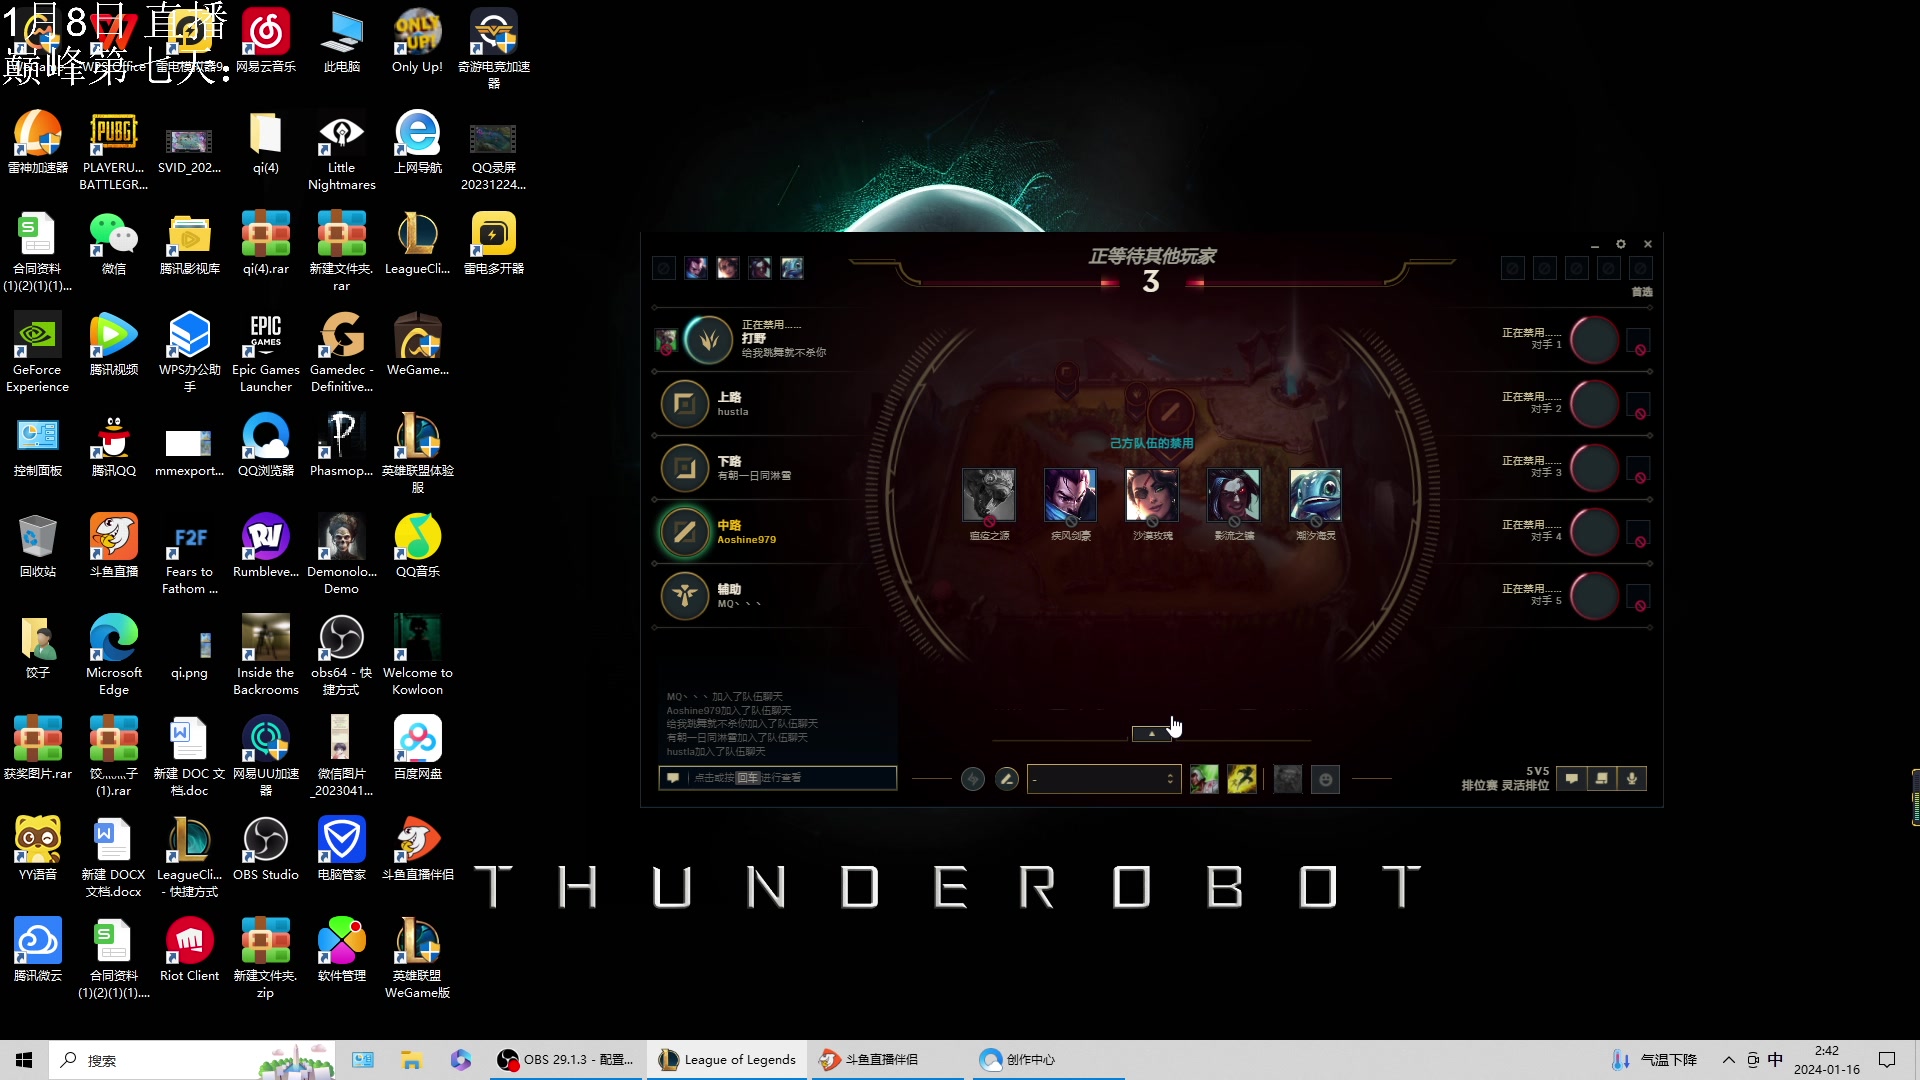Image resolution: width=1920 pixels, height=1080 pixels.
Task: Expand the champion grid arrow tab
Action: [x=1151, y=734]
